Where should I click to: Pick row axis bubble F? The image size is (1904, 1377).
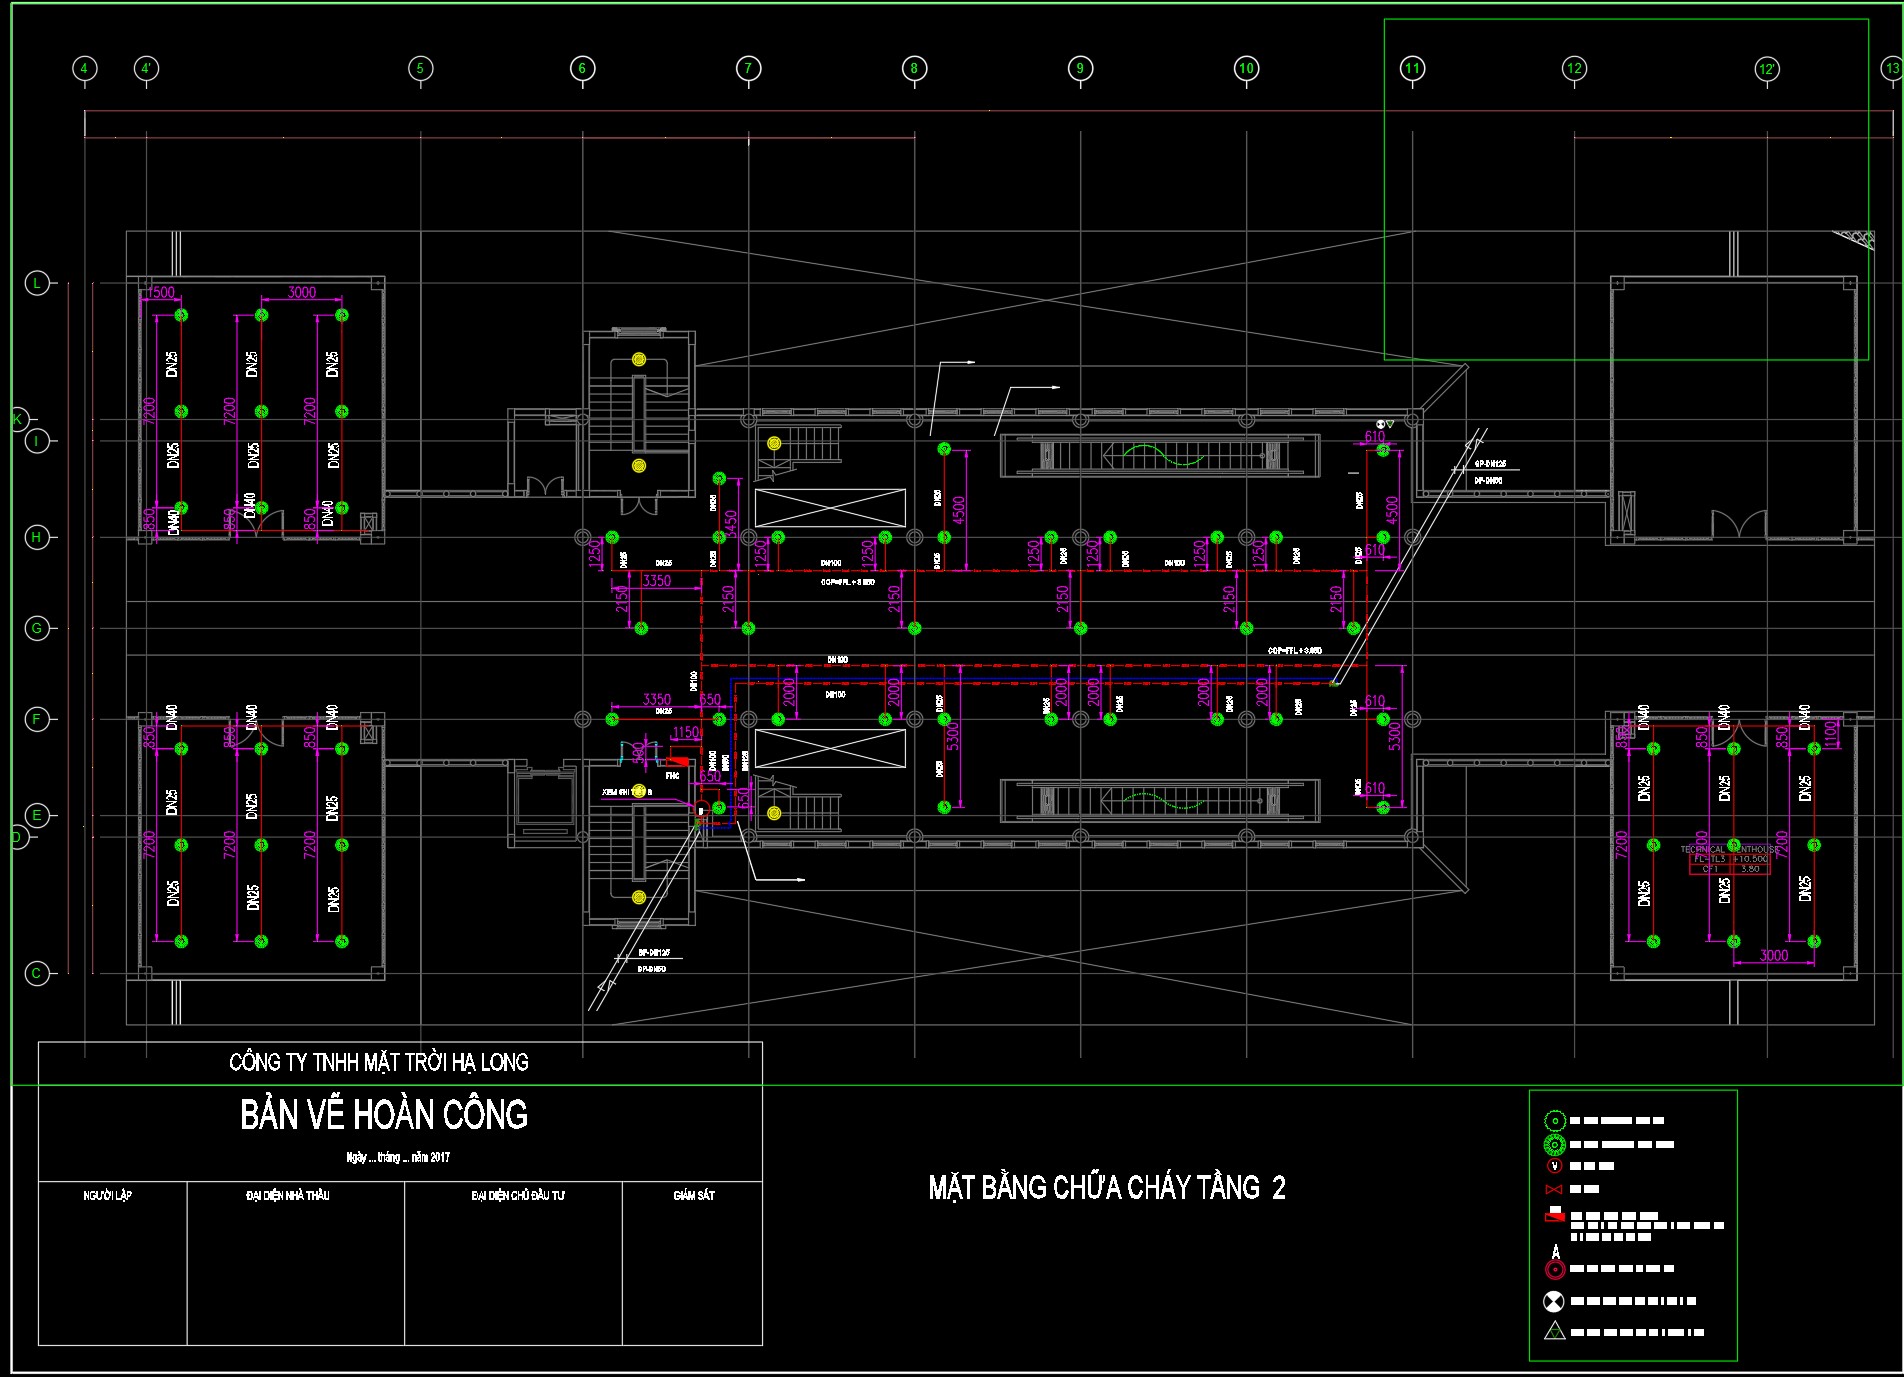[x=37, y=719]
